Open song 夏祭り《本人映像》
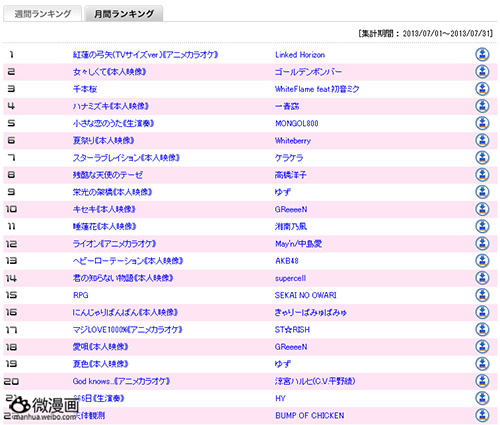Image resolution: width=500 pixels, height=425 pixels. pos(103,141)
